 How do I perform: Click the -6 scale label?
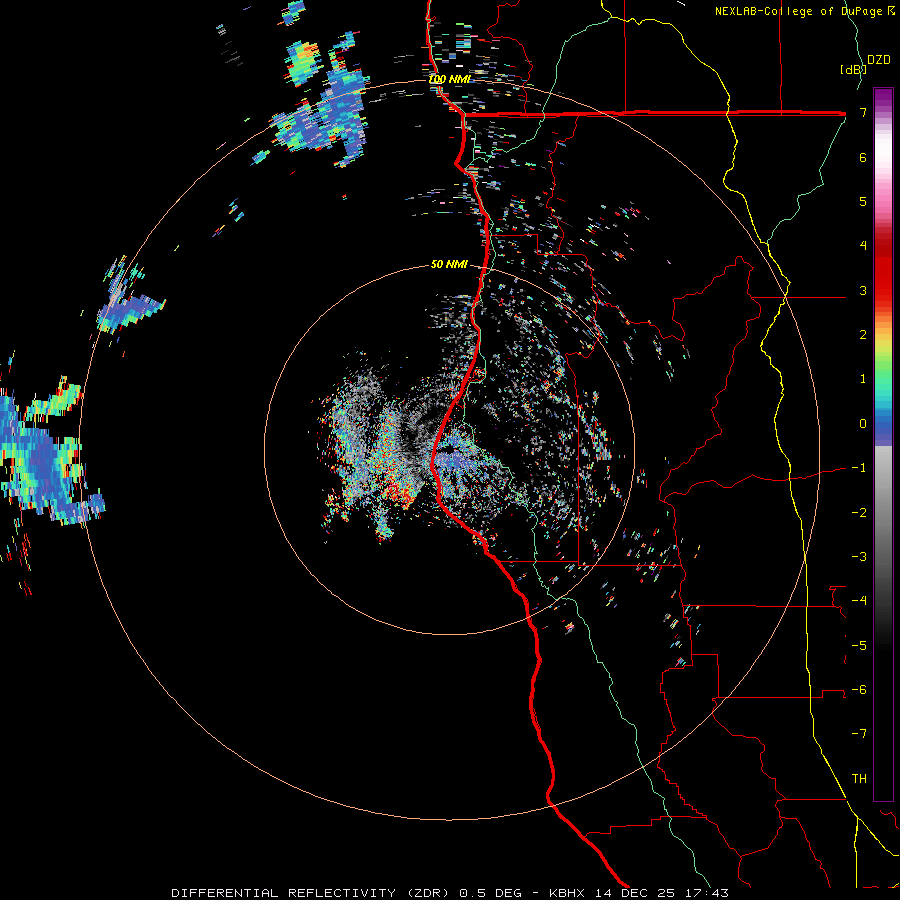(859, 690)
